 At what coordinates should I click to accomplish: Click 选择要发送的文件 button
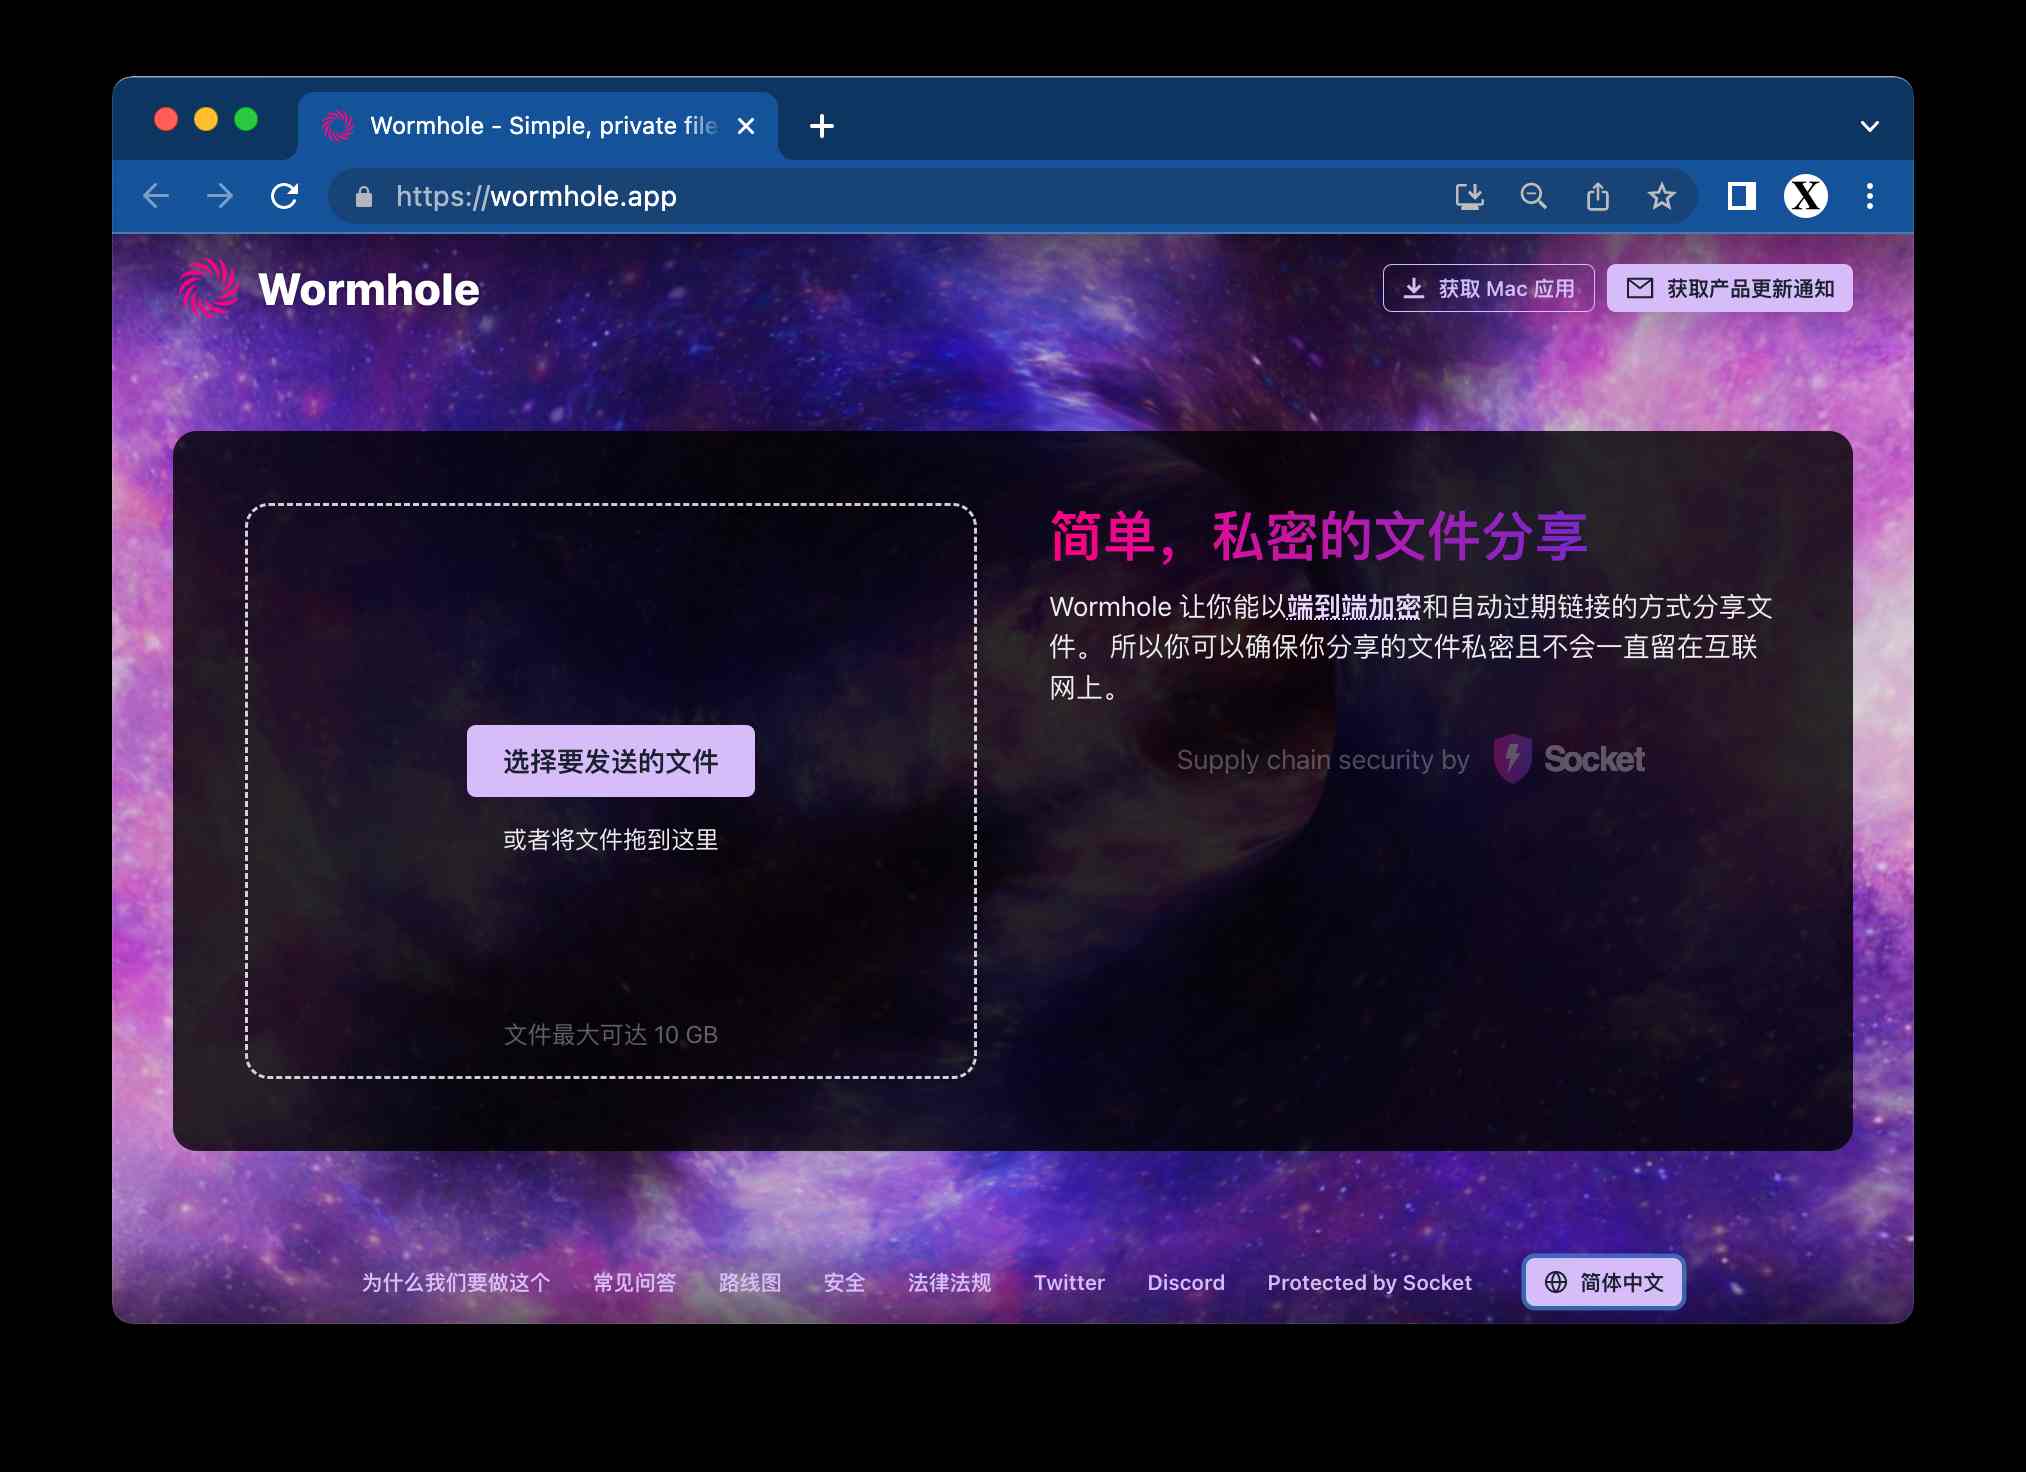[x=610, y=761]
